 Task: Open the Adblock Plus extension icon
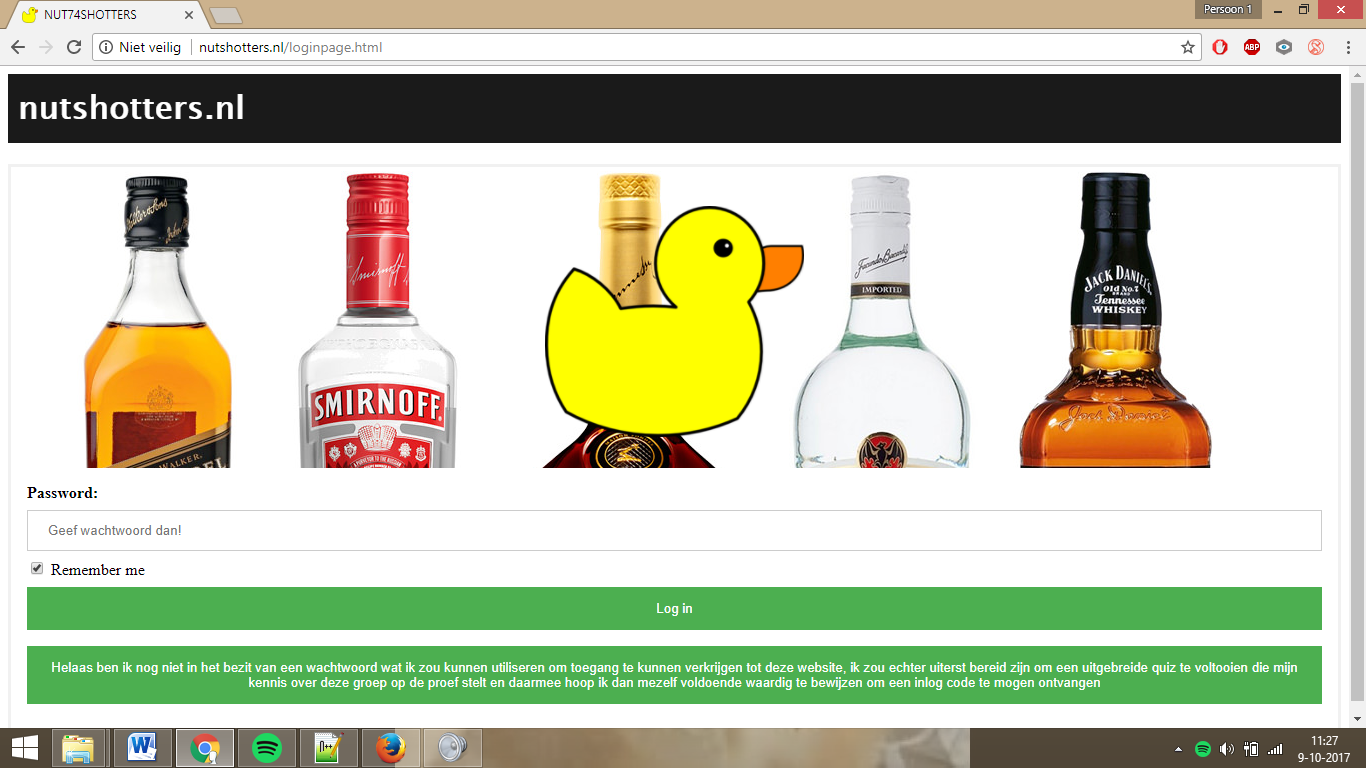[1252, 47]
